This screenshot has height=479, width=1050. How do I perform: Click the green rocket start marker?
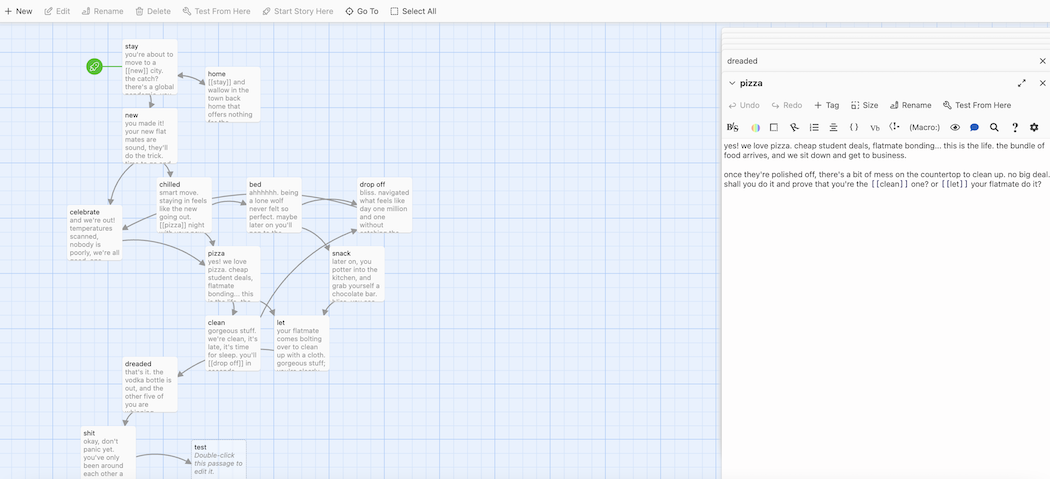(x=94, y=66)
